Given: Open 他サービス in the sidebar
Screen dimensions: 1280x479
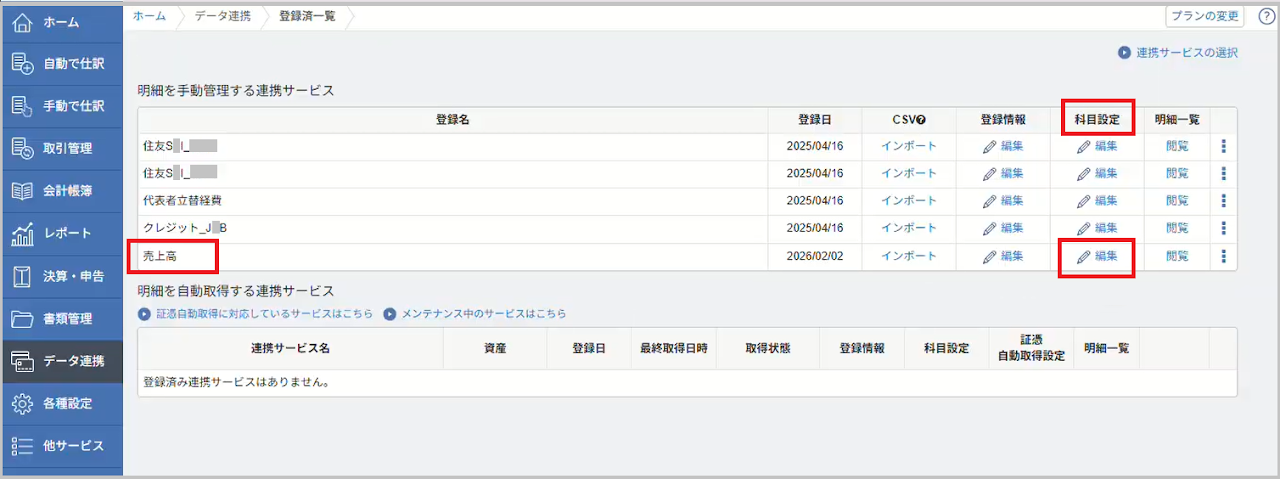Looking at the screenshot, I should pyautogui.click(x=61, y=446).
